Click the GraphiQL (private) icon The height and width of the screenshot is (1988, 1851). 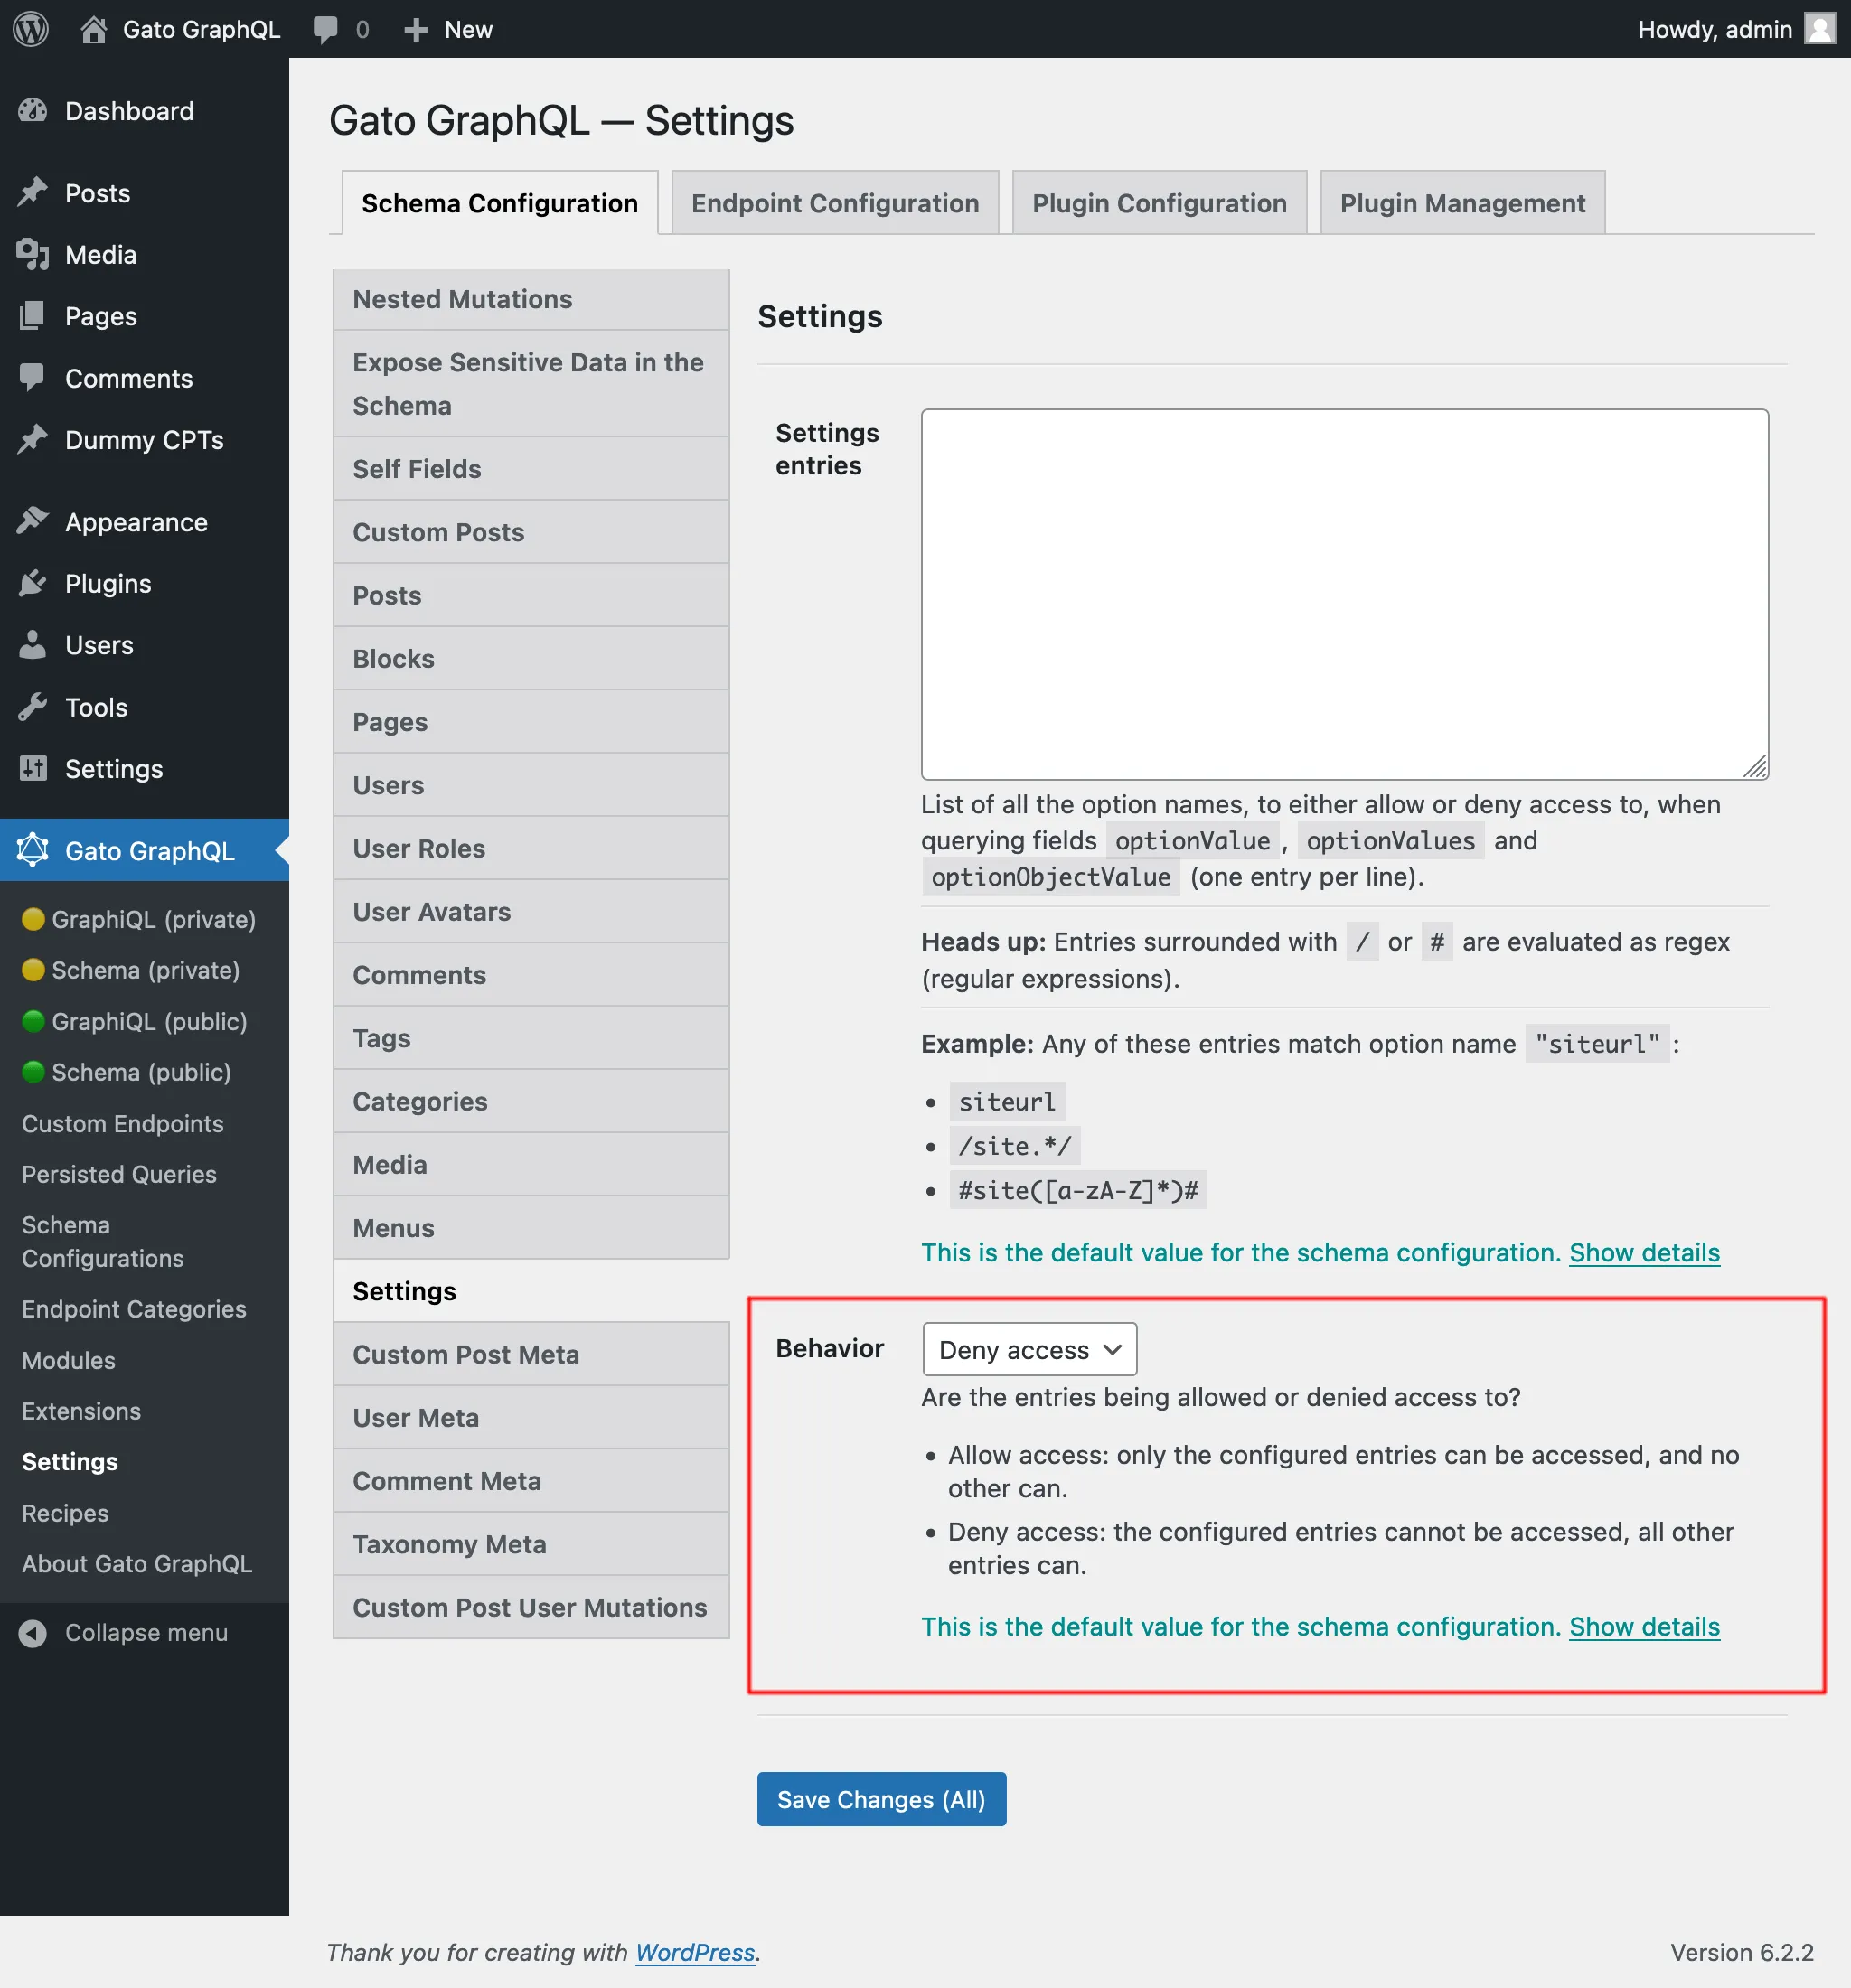click(30, 918)
